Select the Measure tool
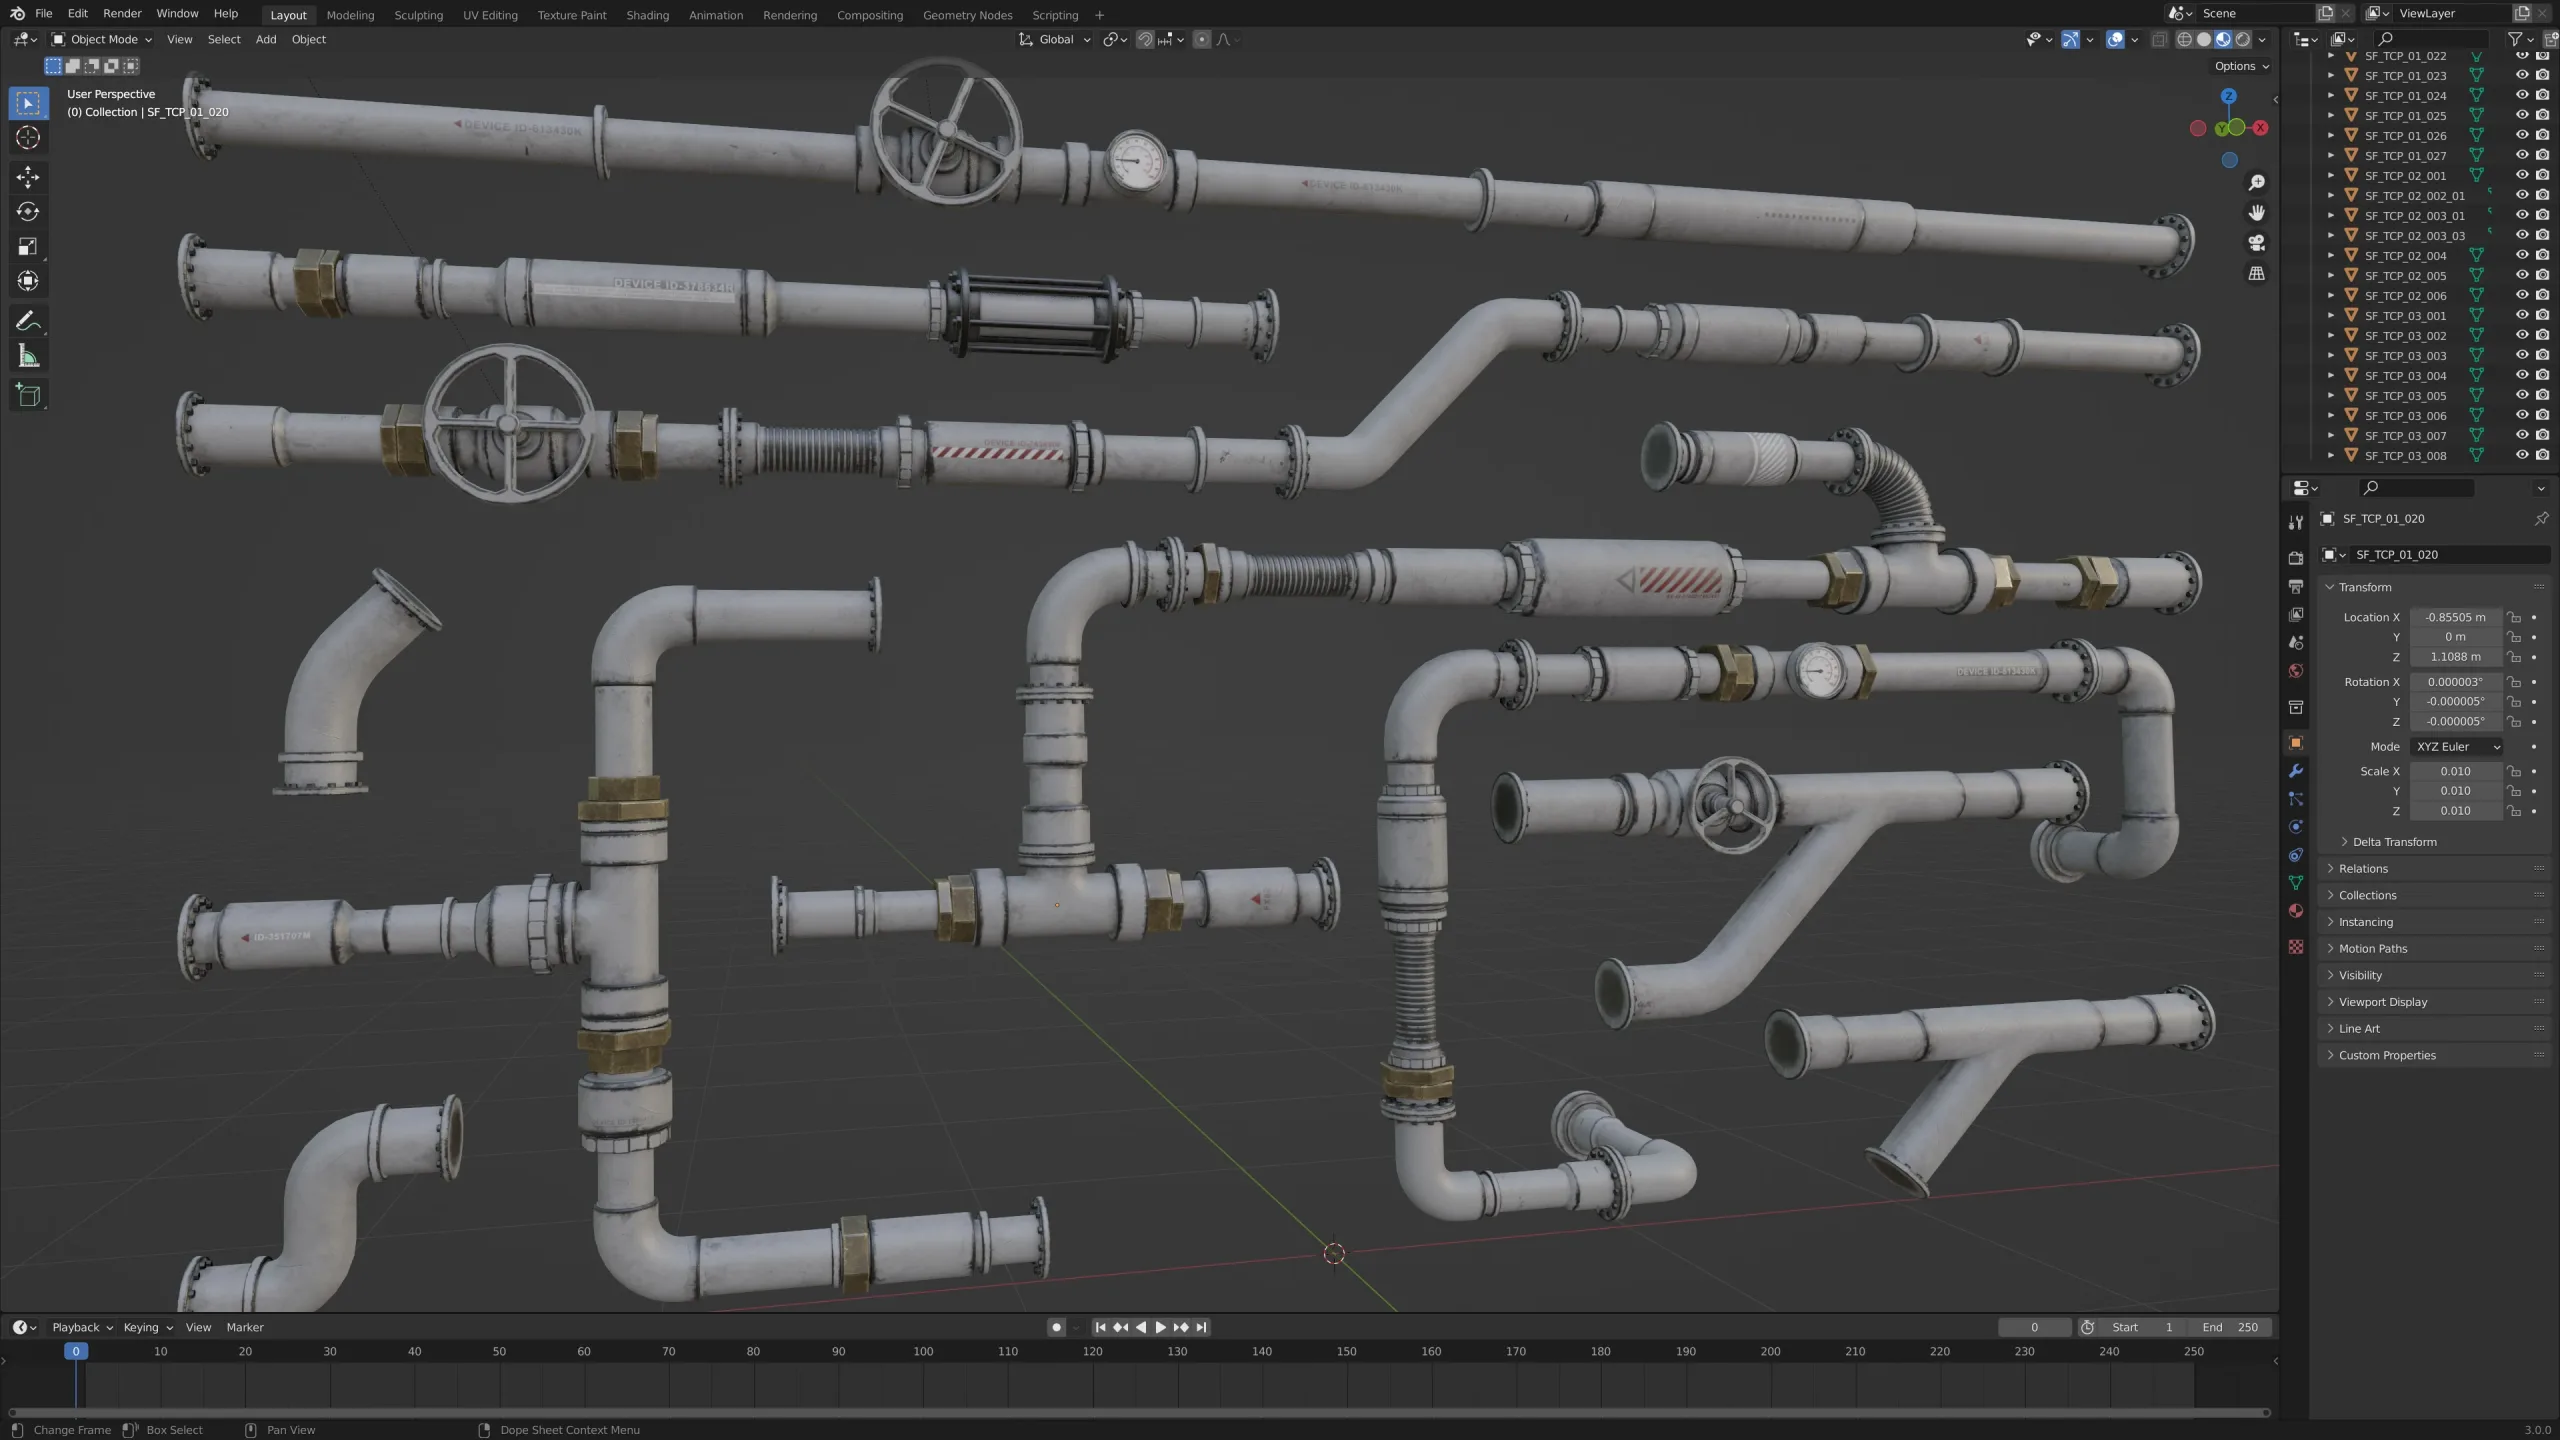2560x1440 pixels. 27,355
